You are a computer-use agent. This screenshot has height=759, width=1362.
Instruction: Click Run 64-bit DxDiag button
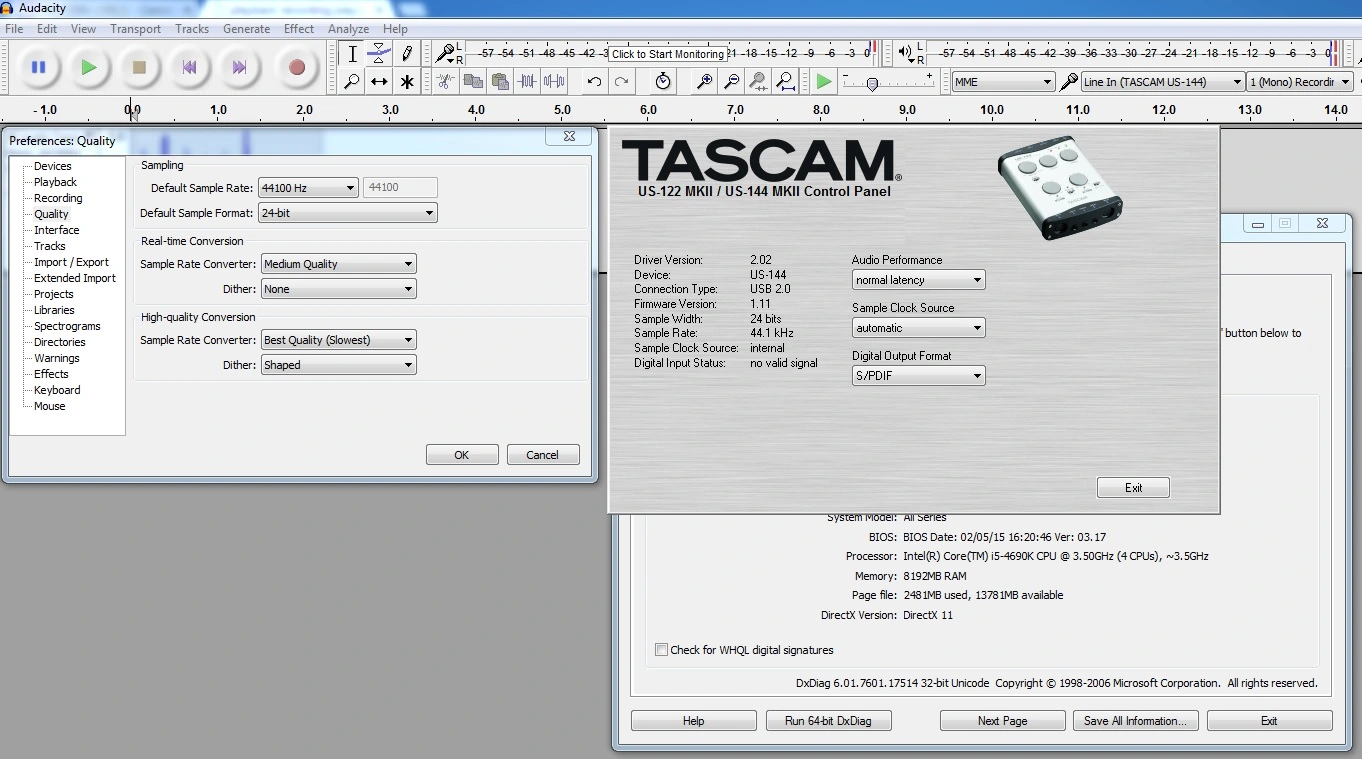click(829, 721)
